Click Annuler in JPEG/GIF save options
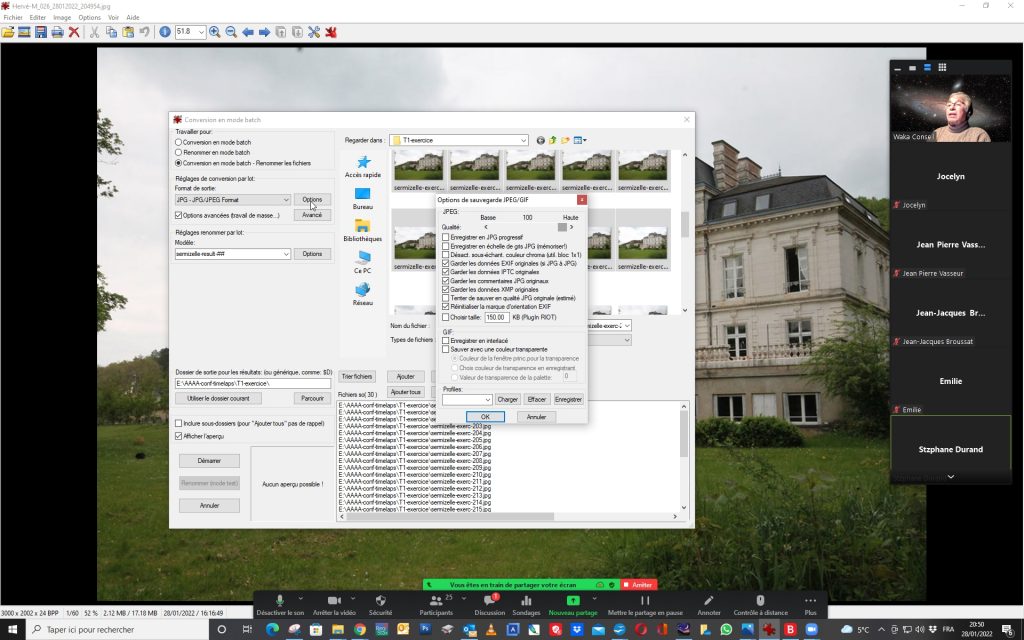1024x640 pixels. coord(536,417)
